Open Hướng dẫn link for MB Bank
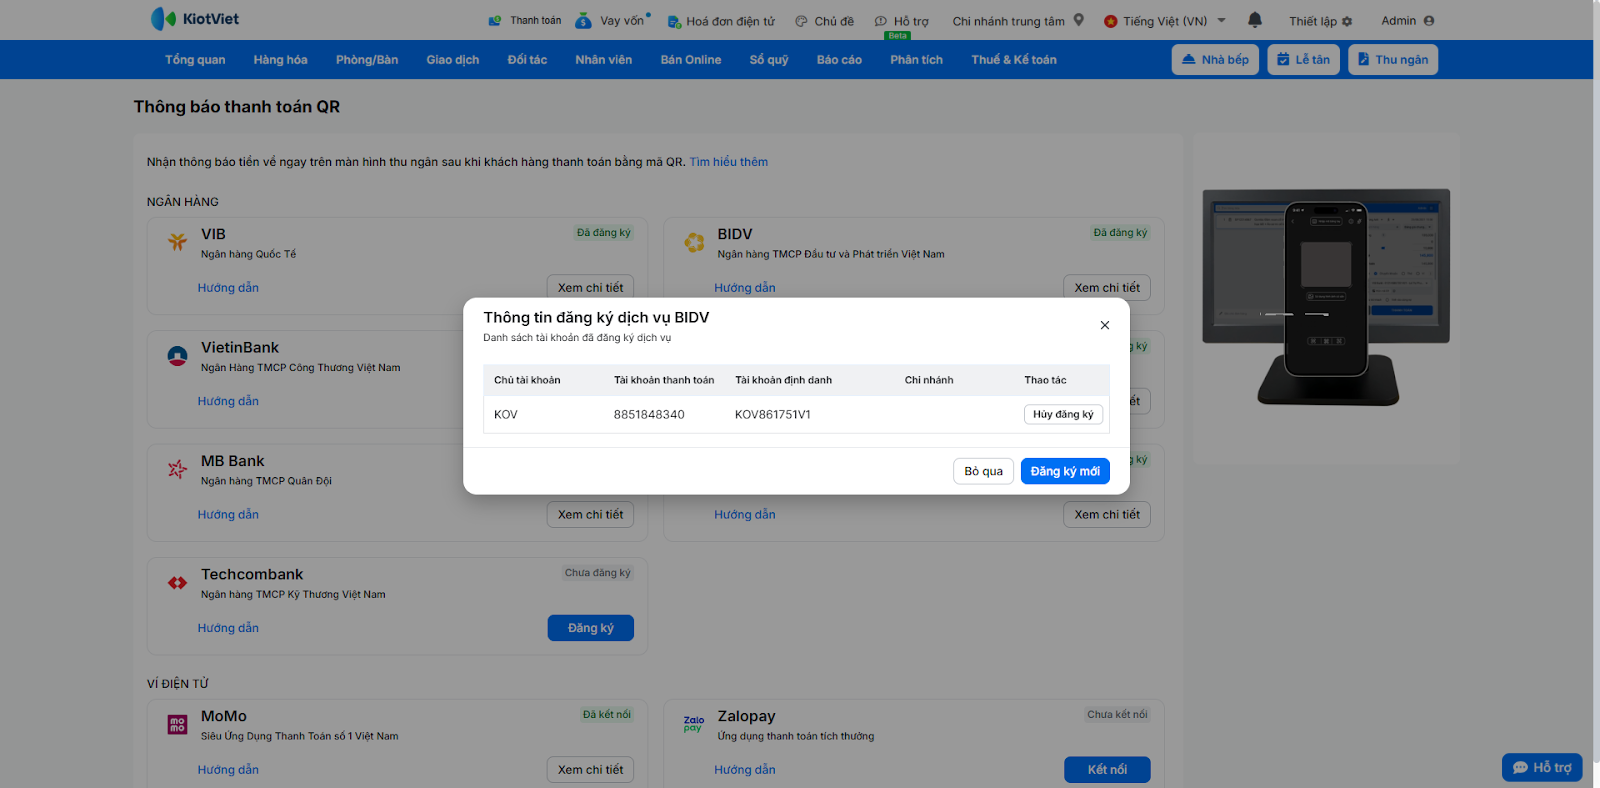Viewport: 1600px width, 788px height. point(228,515)
